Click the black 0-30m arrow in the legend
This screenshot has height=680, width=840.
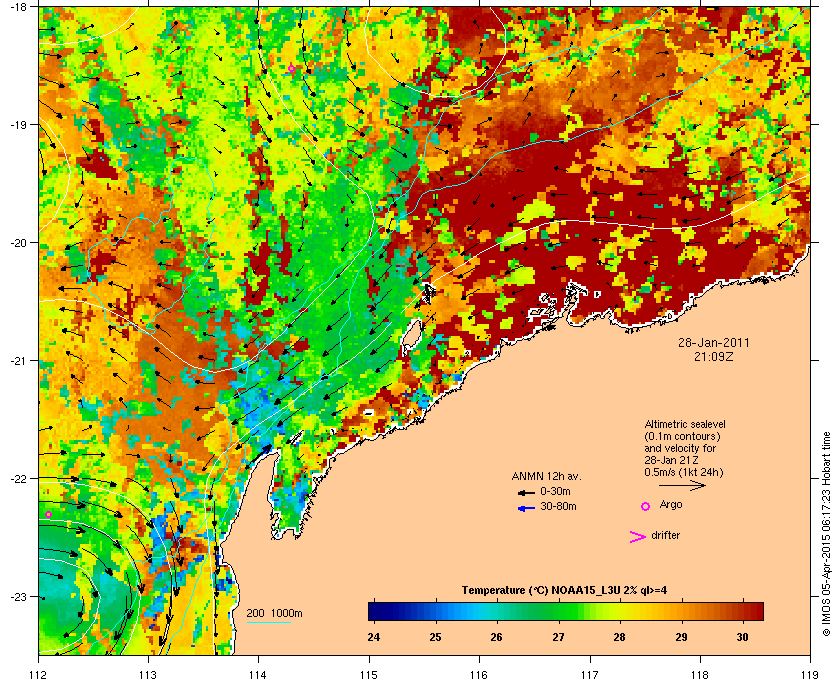526,492
